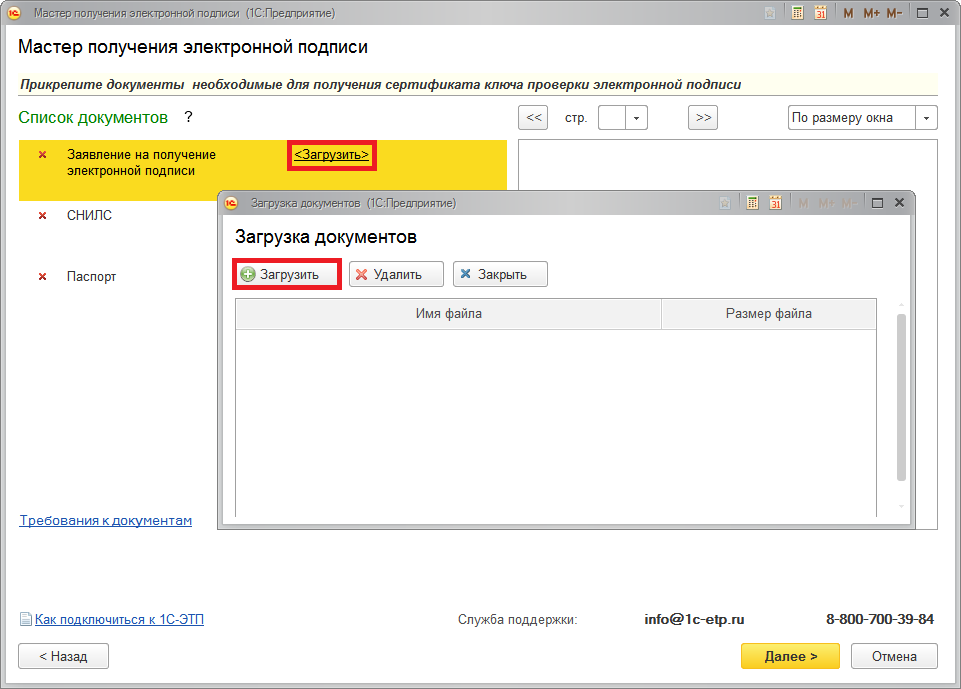
Task: Click the question mark help icon
Action: pyautogui.click(x=187, y=118)
